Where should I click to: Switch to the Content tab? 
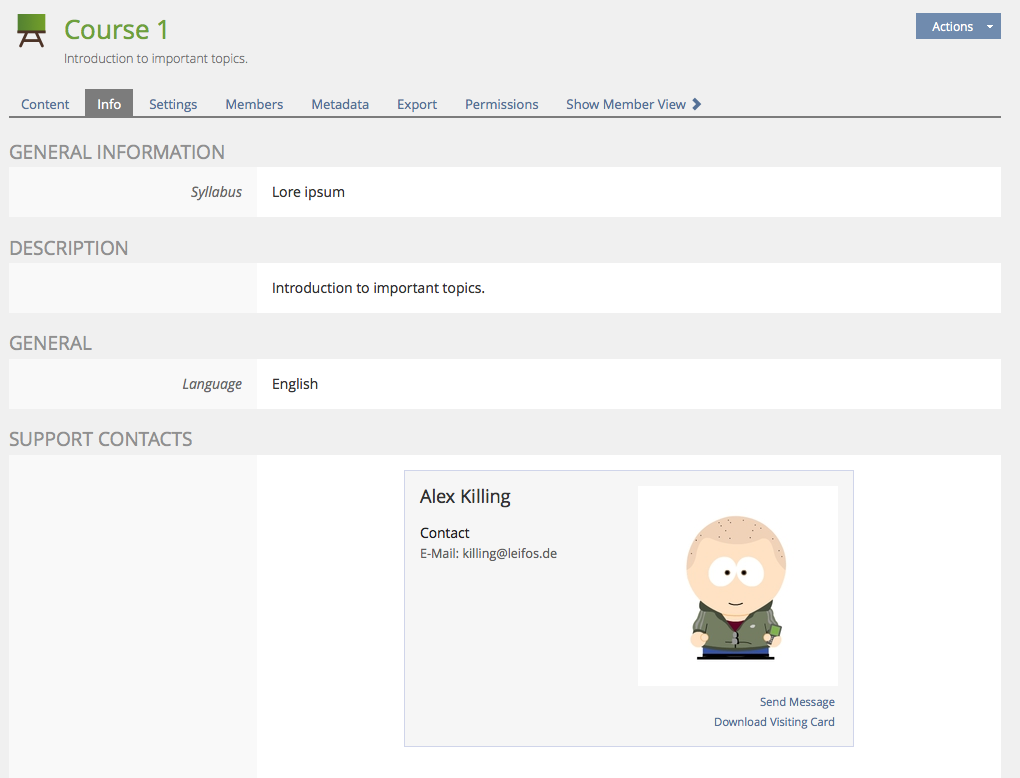point(45,104)
